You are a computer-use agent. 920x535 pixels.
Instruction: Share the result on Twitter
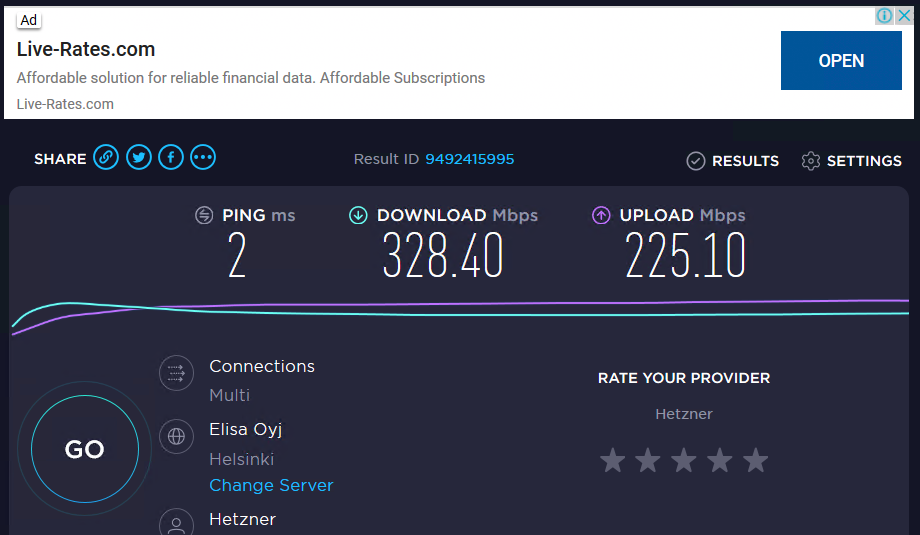point(138,157)
